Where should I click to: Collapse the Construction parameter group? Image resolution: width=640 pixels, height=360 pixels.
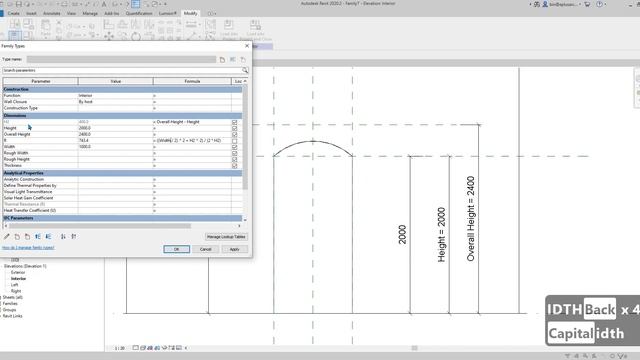[122, 89]
